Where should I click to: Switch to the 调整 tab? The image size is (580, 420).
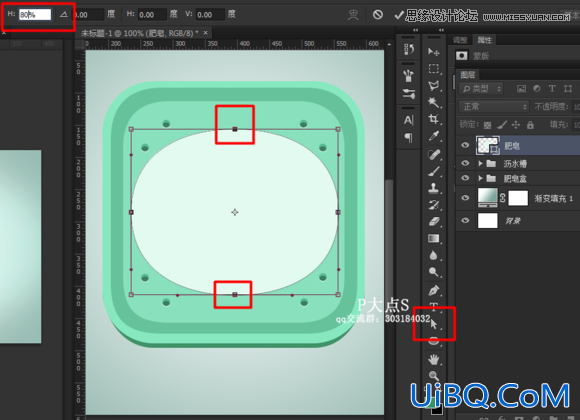tap(460, 40)
